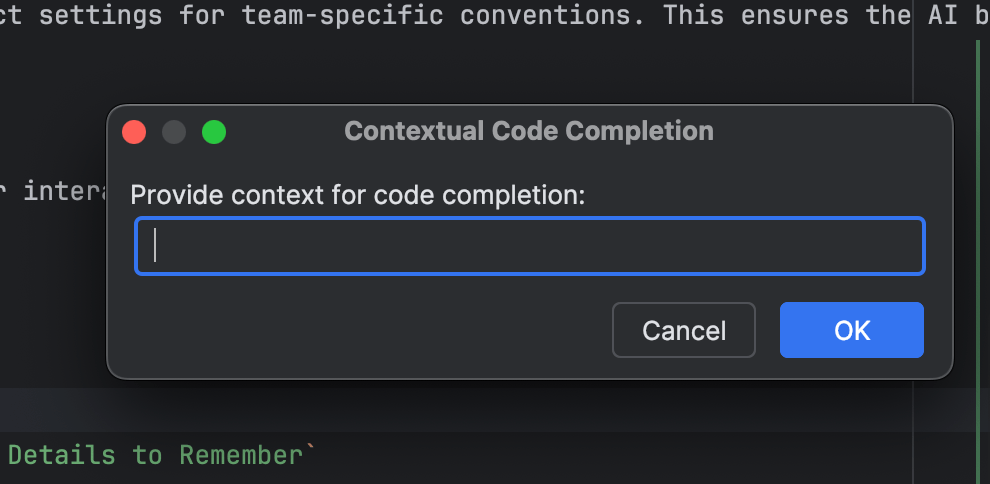Focus the code completion context input field
The height and width of the screenshot is (484, 990).
pyautogui.click(x=530, y=246)
